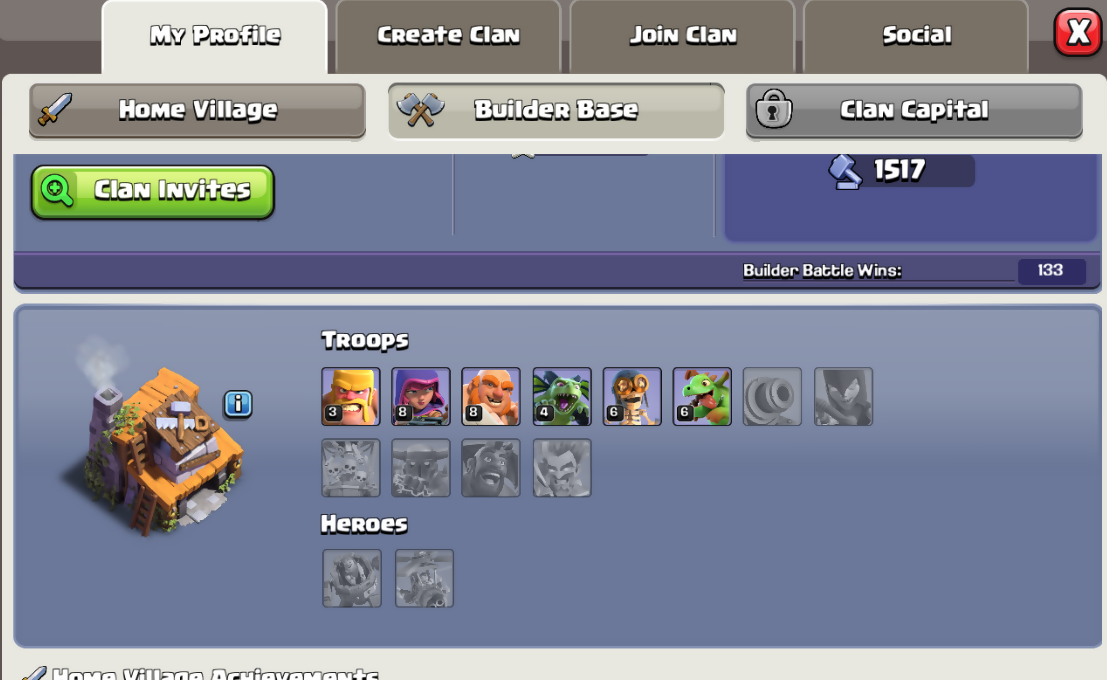This screenshot has height=680, width=1107.
Task: Open the locked Clan Capital section
Action: (x=914, y=110)
